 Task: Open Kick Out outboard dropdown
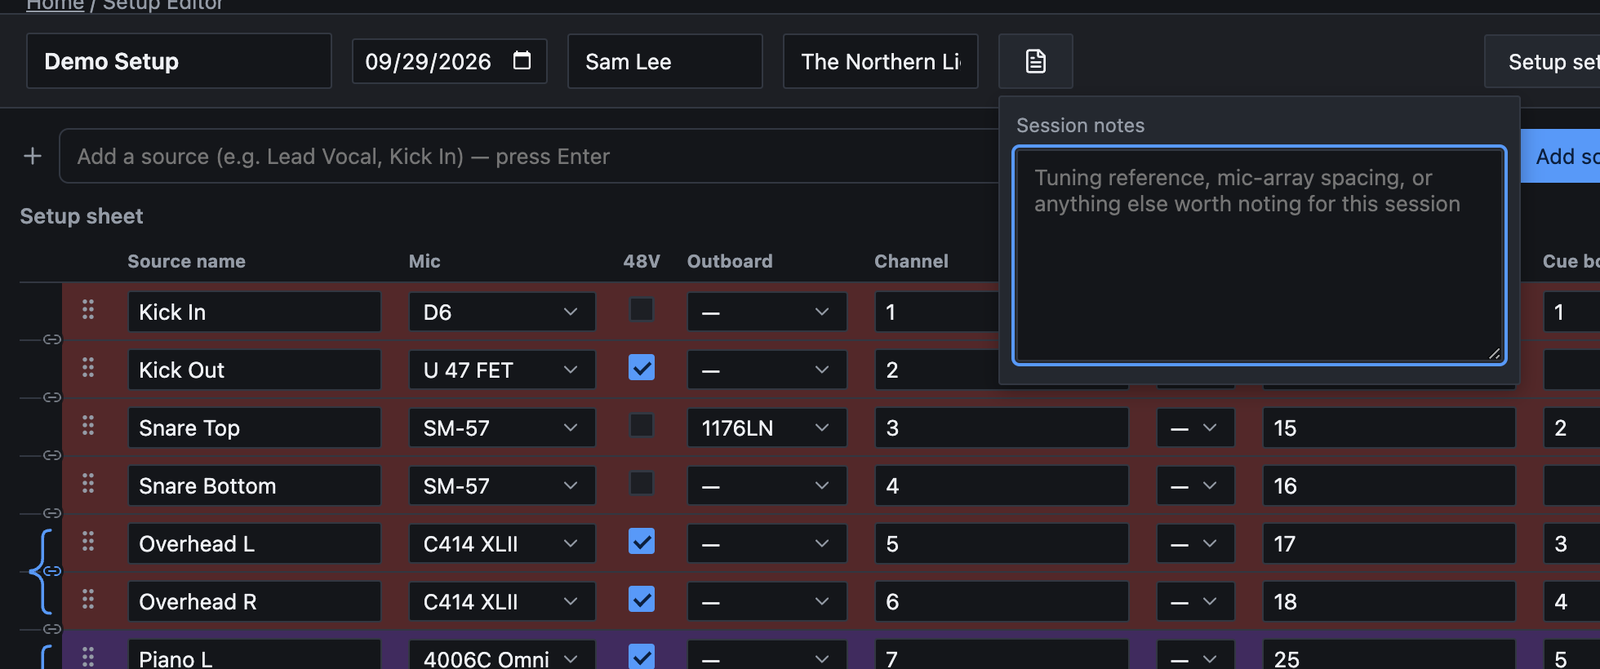pos(767,370)
